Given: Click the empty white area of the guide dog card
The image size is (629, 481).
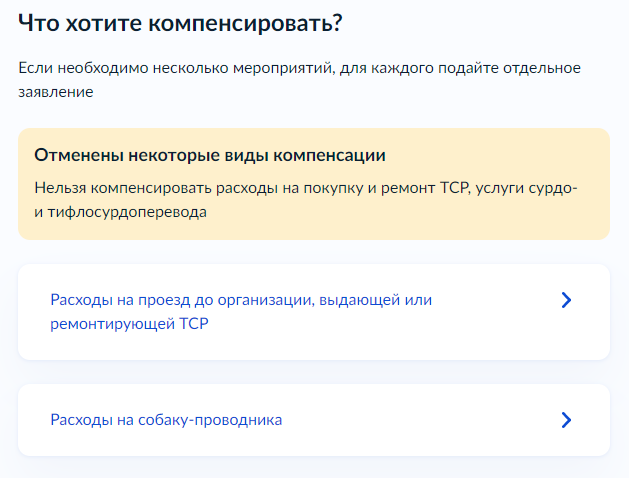Looking at the screenshot, I should point(421,420).
